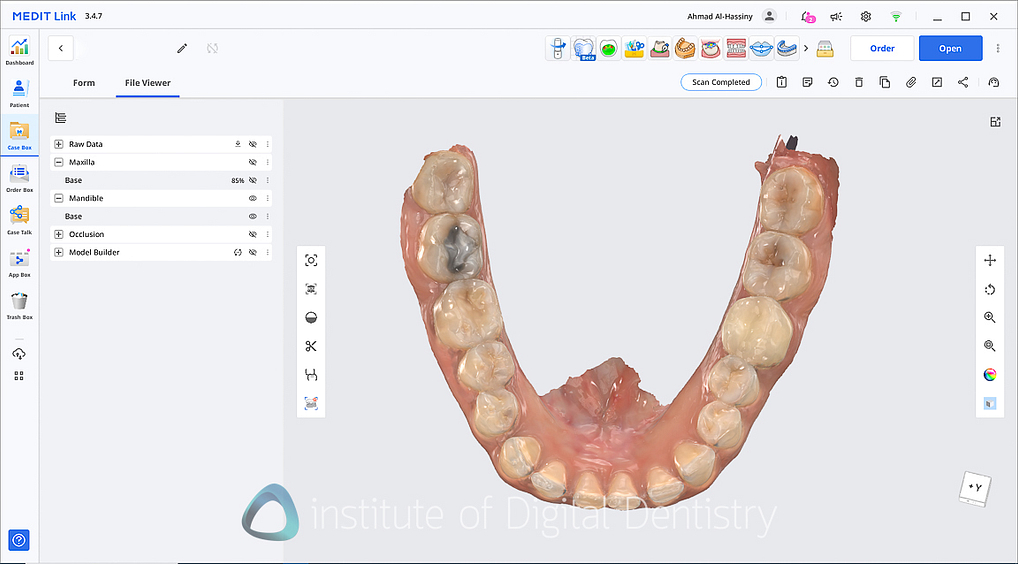Open the more options menu beside Open
Image resolution: width=1018 pixels, height=564 pixels.
click(x=998, y=48)
